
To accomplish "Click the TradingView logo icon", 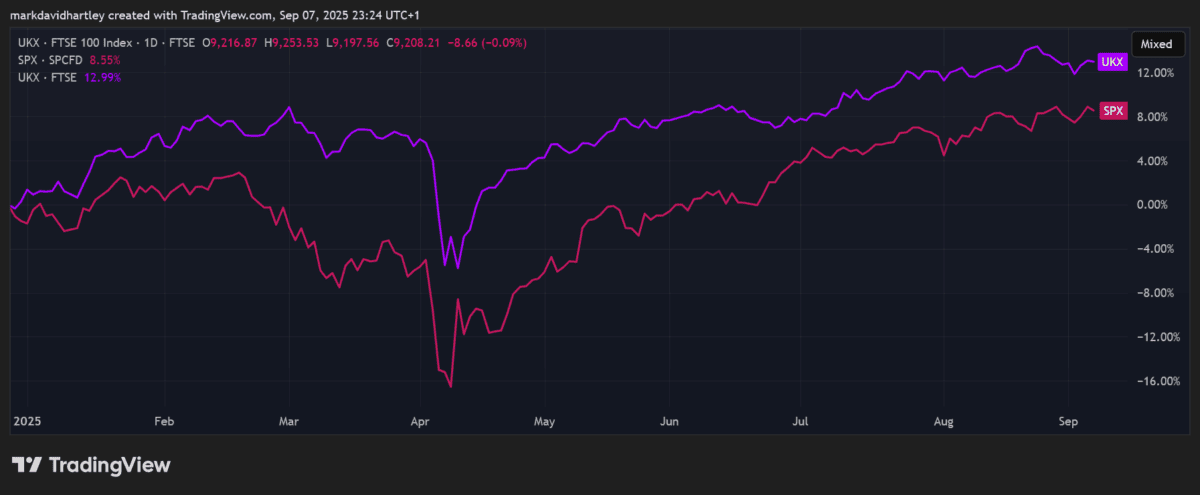I will (27, 465).
